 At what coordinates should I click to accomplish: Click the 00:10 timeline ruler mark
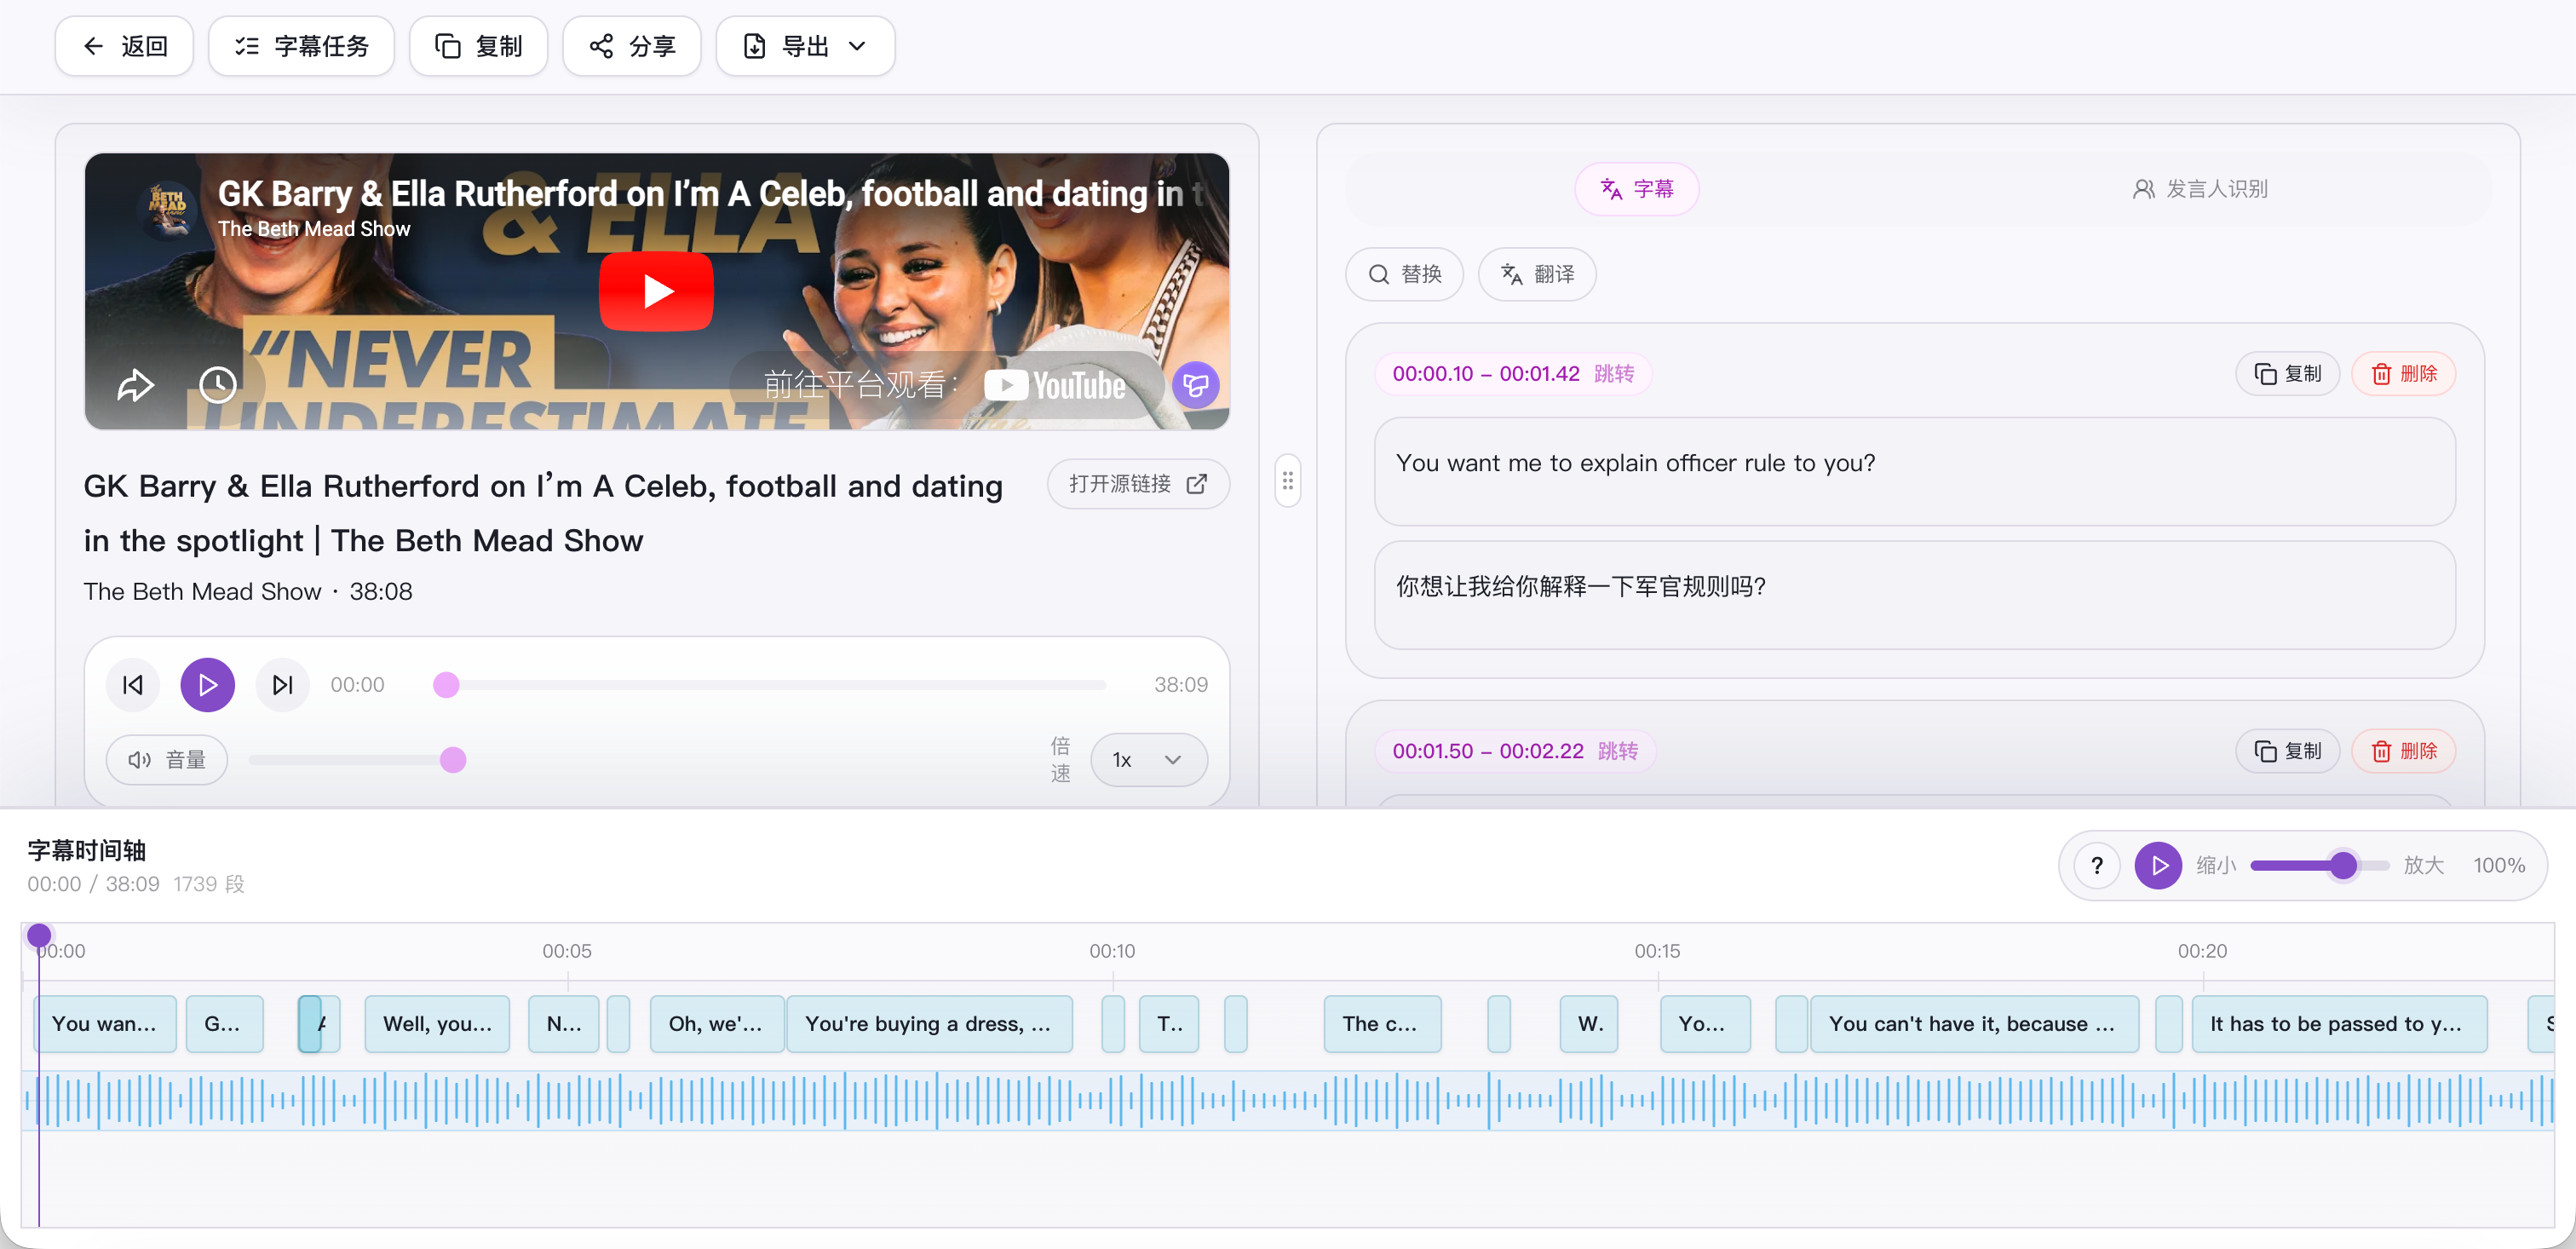tap(1111, 951)
